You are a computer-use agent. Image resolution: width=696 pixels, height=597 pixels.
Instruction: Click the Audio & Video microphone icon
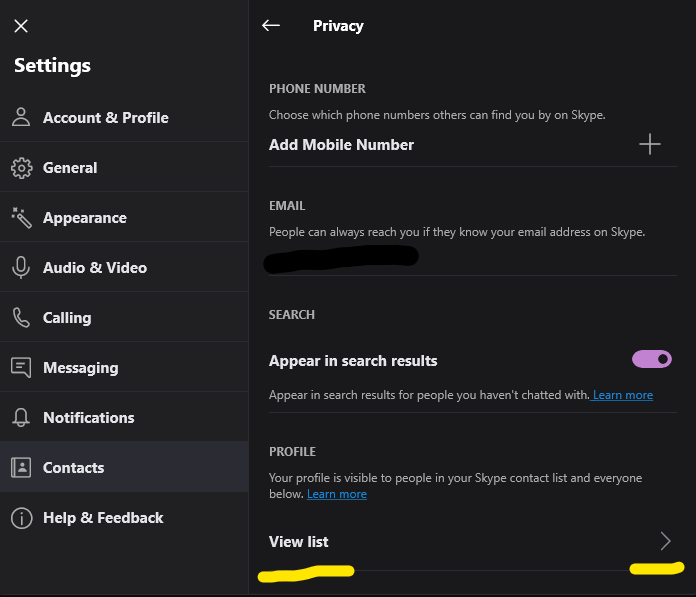(x=21, y=267)
